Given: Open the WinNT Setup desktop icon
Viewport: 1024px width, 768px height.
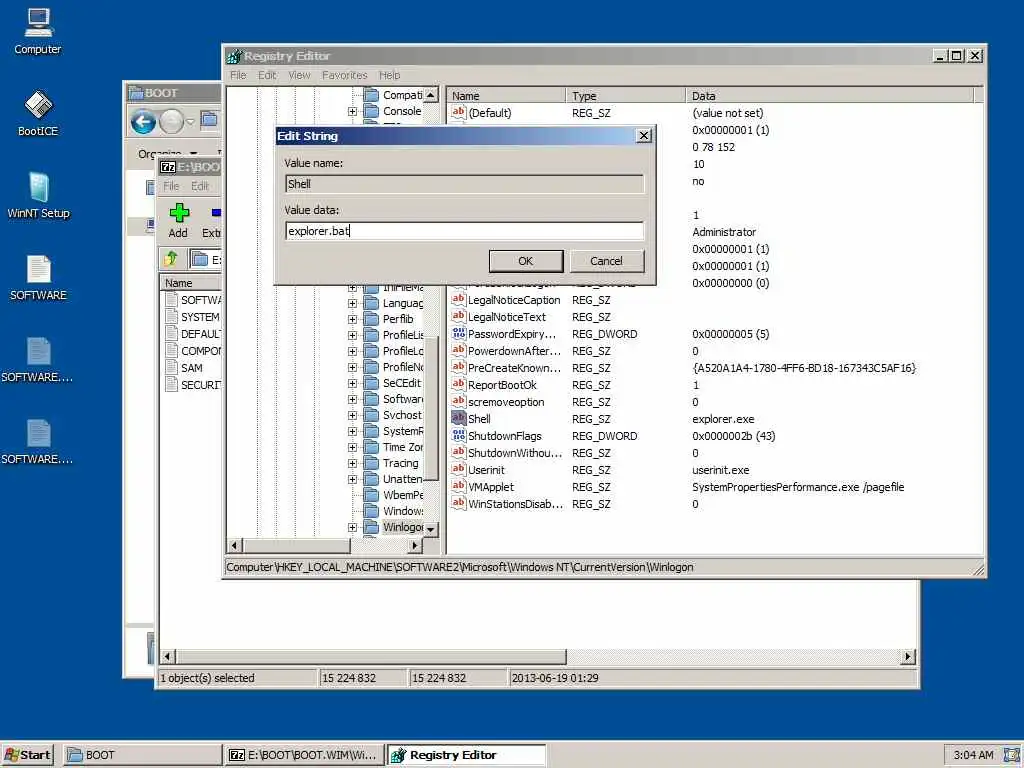Looking at the screenshot, I should click(38, 195).
